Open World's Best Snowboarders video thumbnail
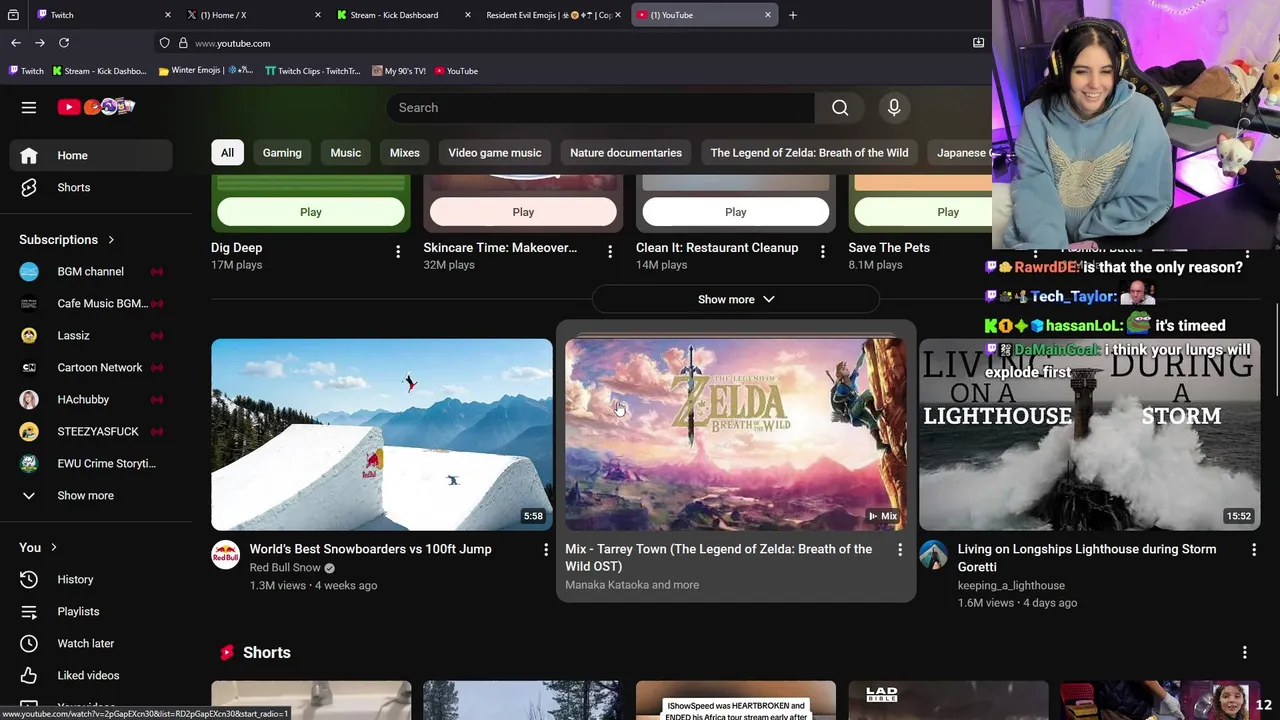 [x=382, y=434]
